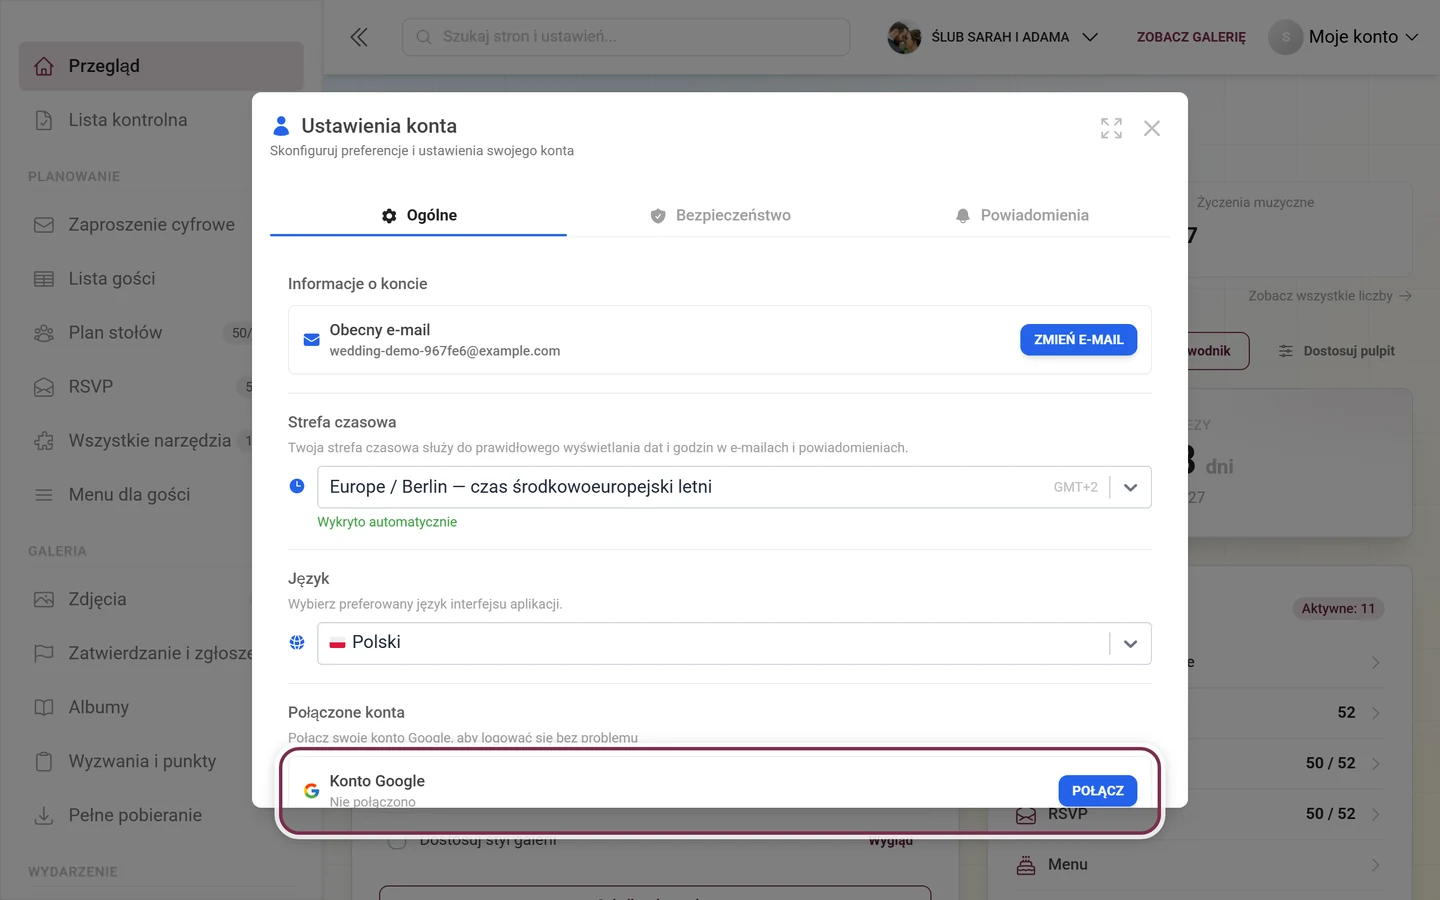Switch to the Bezpieczeństwo tab
The height and width of the screenshot is (900, 1440).
click(720, 215)
